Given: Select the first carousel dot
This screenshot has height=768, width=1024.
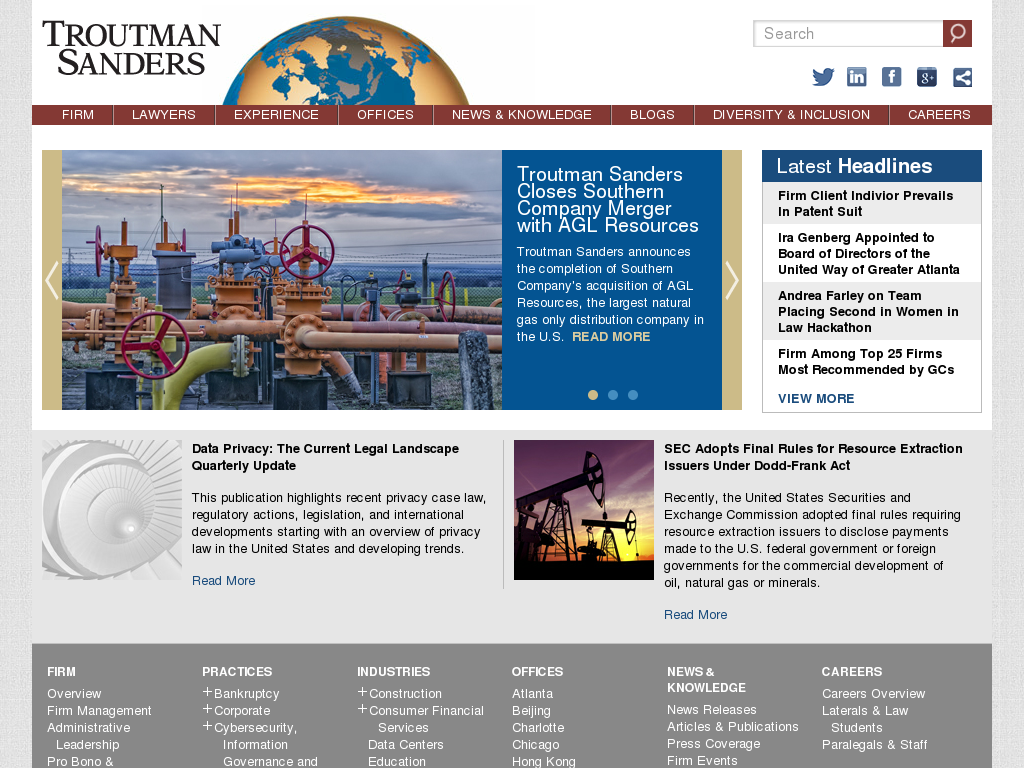Looking at the screenshot, I should tap(593, 395).
